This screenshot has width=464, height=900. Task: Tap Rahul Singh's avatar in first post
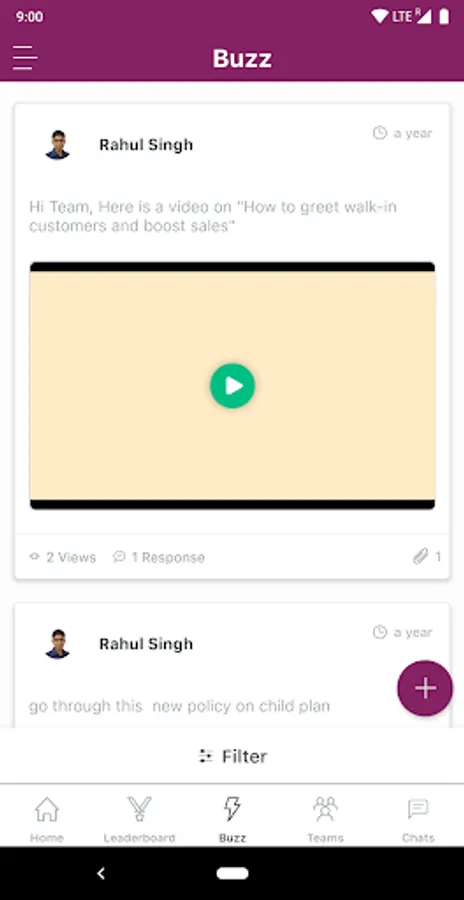pos(57,145)
